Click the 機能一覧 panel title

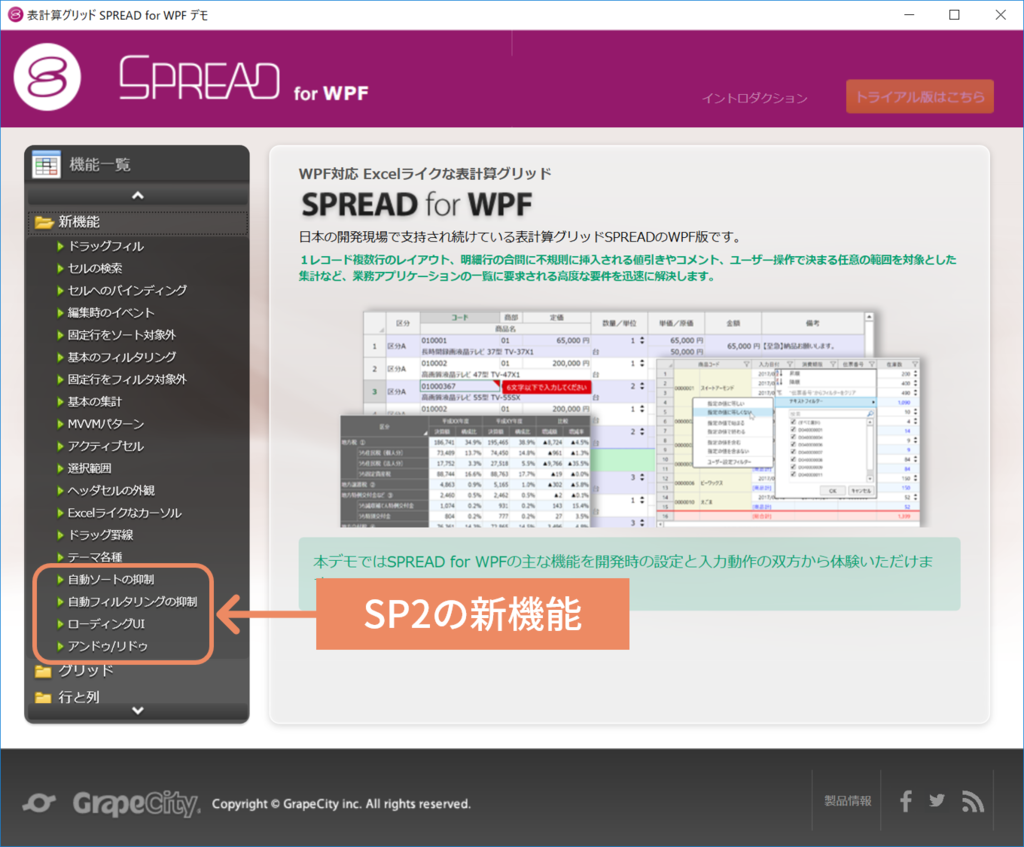pyautogui.click(x=100, y=165)
